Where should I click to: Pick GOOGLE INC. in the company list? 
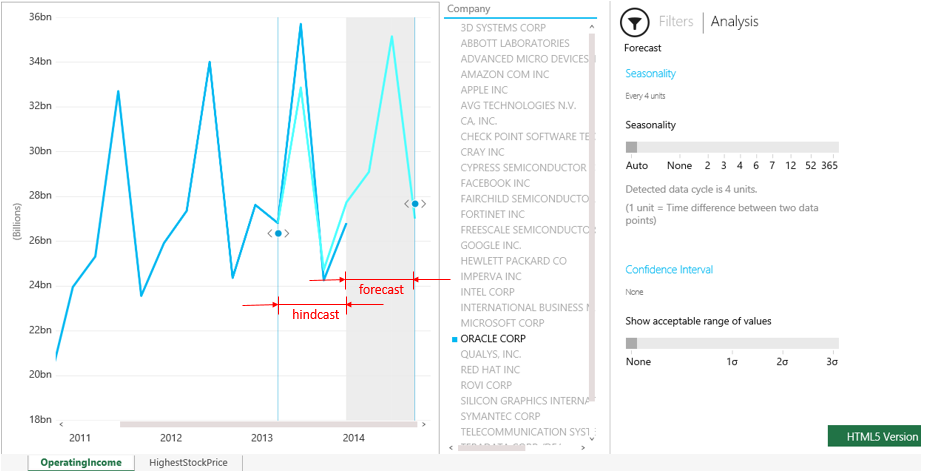490,245
